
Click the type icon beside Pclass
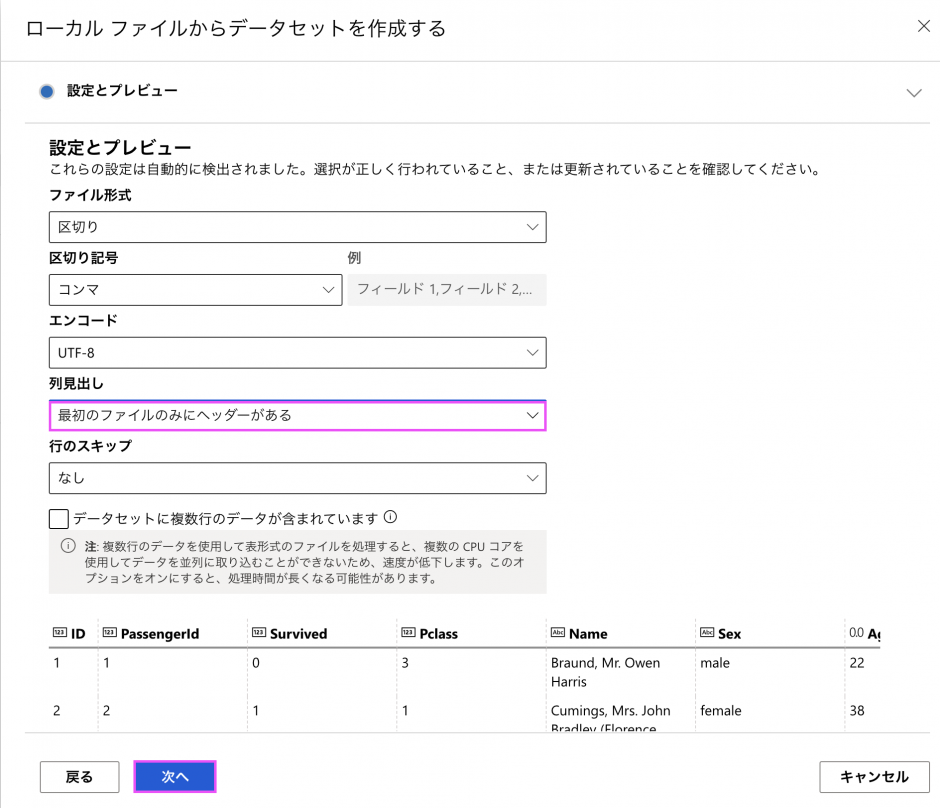[x=408, y=633]
